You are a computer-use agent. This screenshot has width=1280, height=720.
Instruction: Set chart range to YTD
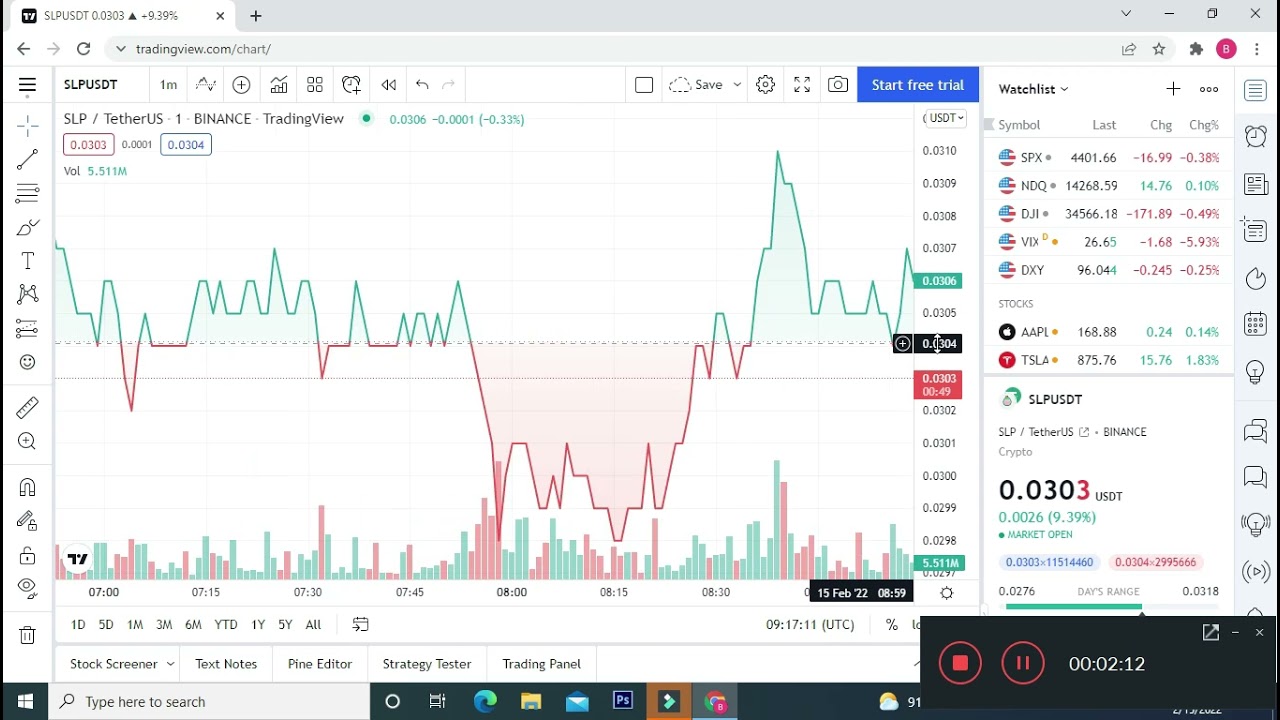[226, 625]
